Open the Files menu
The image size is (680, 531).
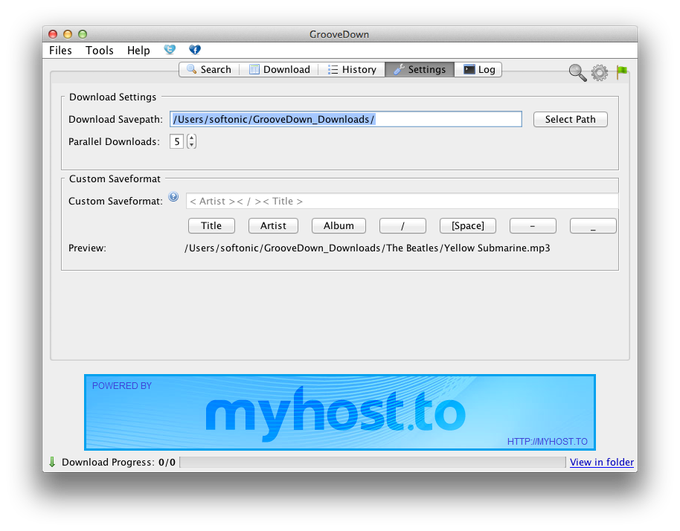[x=60, y=50]
